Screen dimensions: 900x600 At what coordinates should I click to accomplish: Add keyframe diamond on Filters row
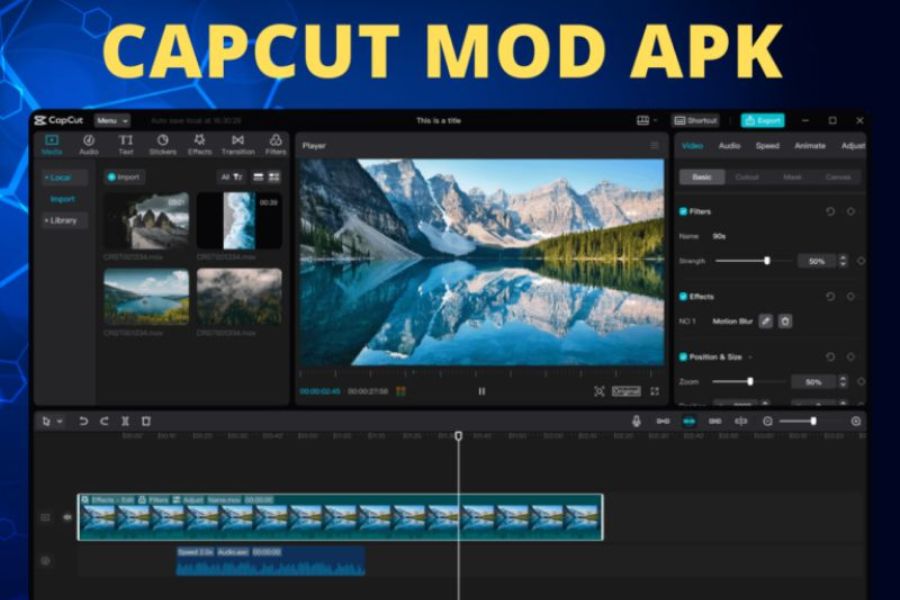tap(851, 212)
